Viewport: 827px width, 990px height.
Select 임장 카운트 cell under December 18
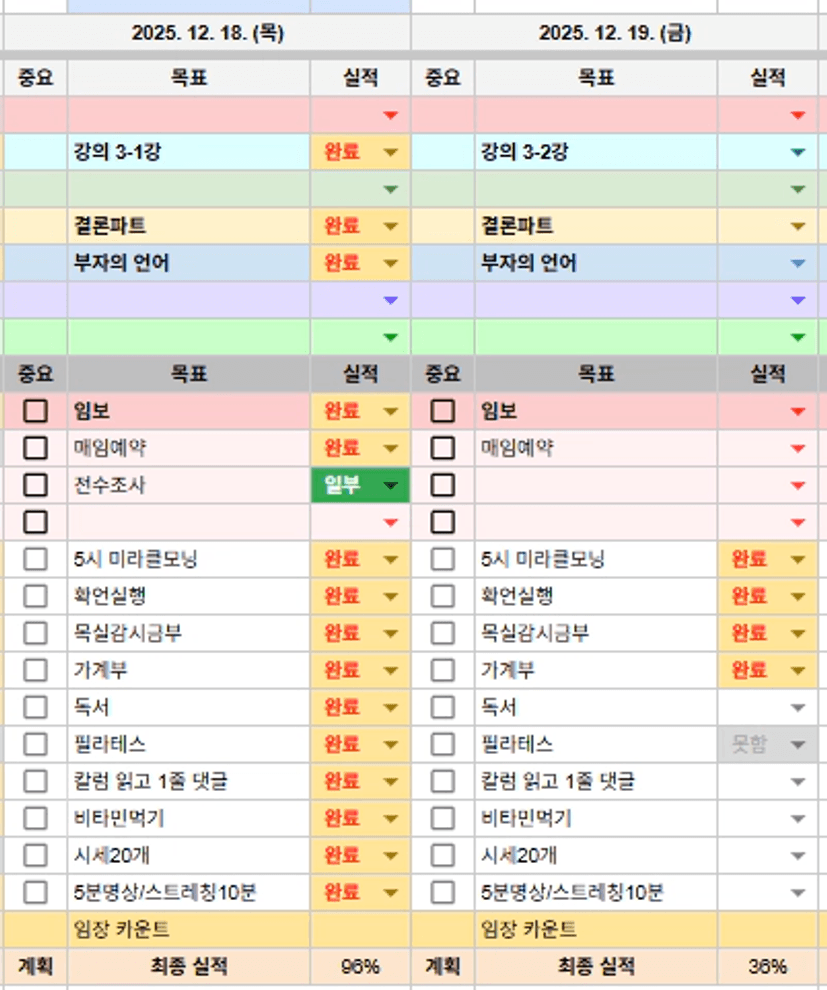click(189, 929)
